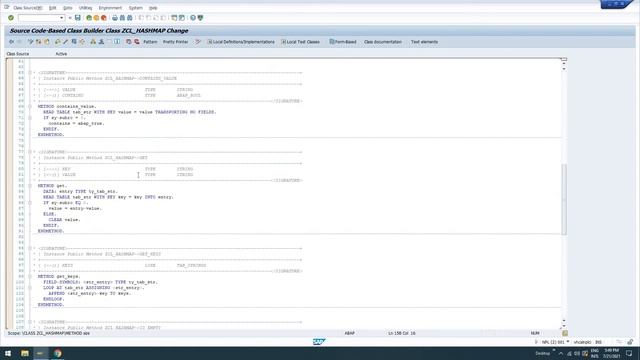Click the Class documentation button
The image size is (640, 360).
(x=383, y=42)
